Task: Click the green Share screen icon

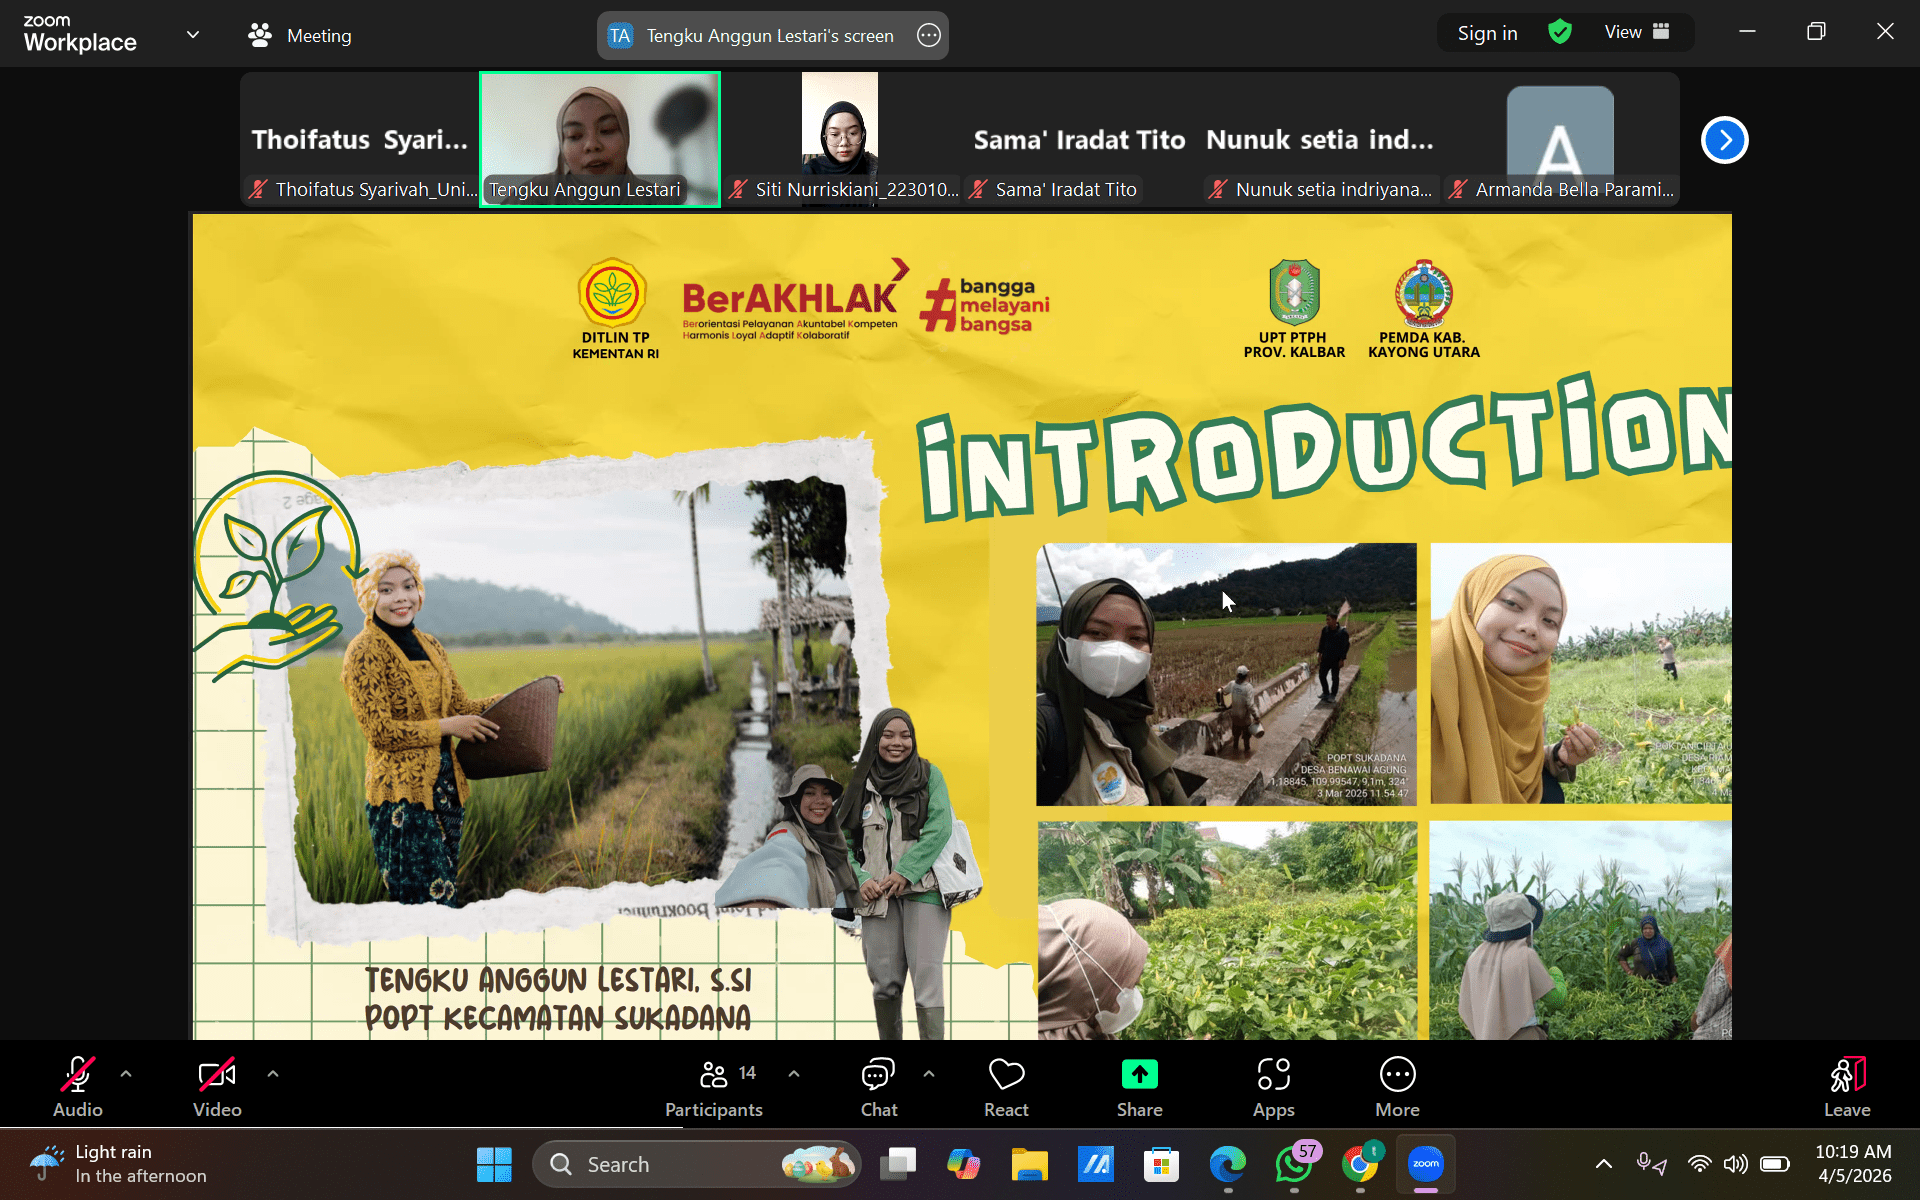Action: (x=1139, y=1075)
